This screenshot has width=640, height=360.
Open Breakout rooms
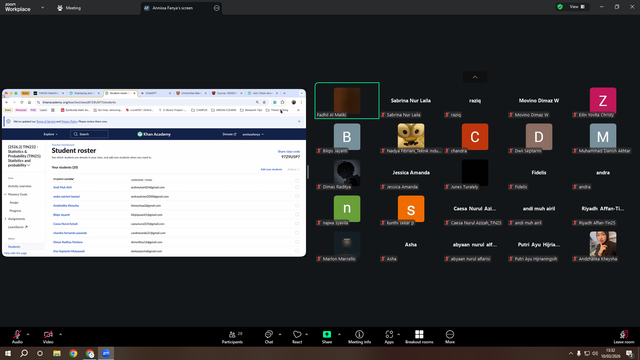coord(419,337)
